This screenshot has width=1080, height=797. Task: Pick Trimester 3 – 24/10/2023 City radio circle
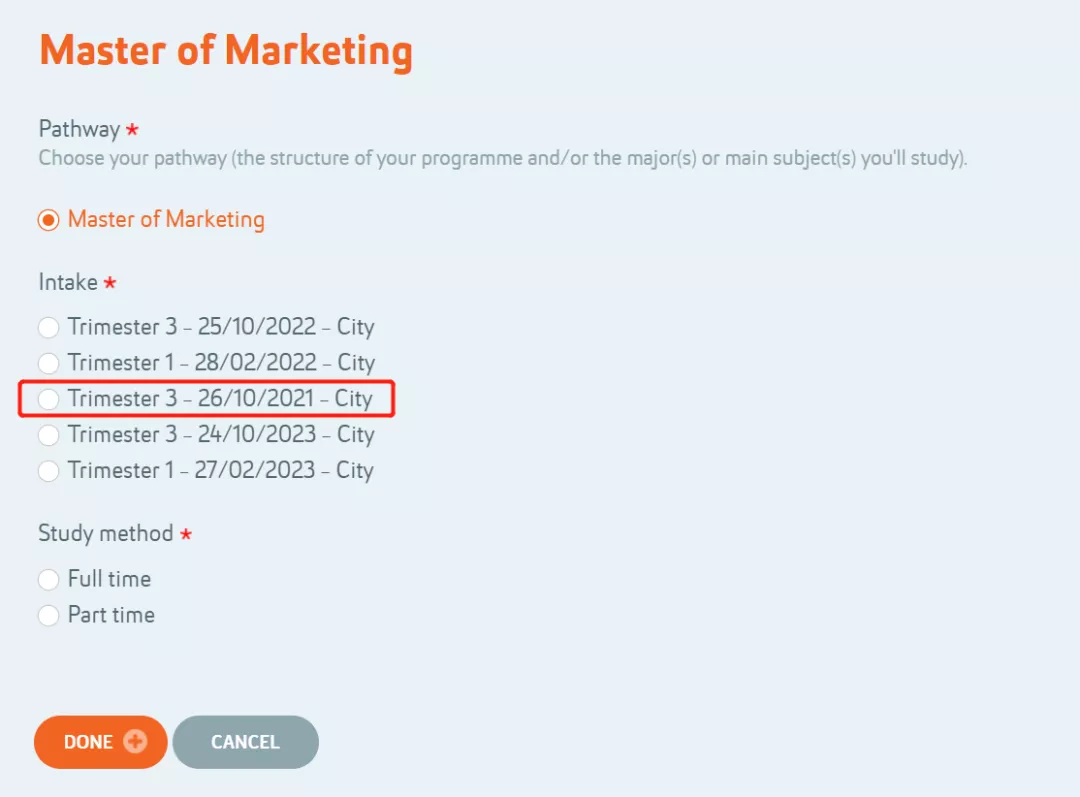pyautogui.click(x=48, y=435)
